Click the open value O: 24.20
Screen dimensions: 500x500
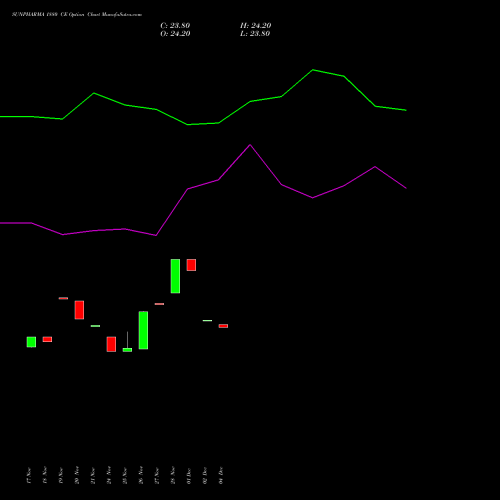(175, 34)
